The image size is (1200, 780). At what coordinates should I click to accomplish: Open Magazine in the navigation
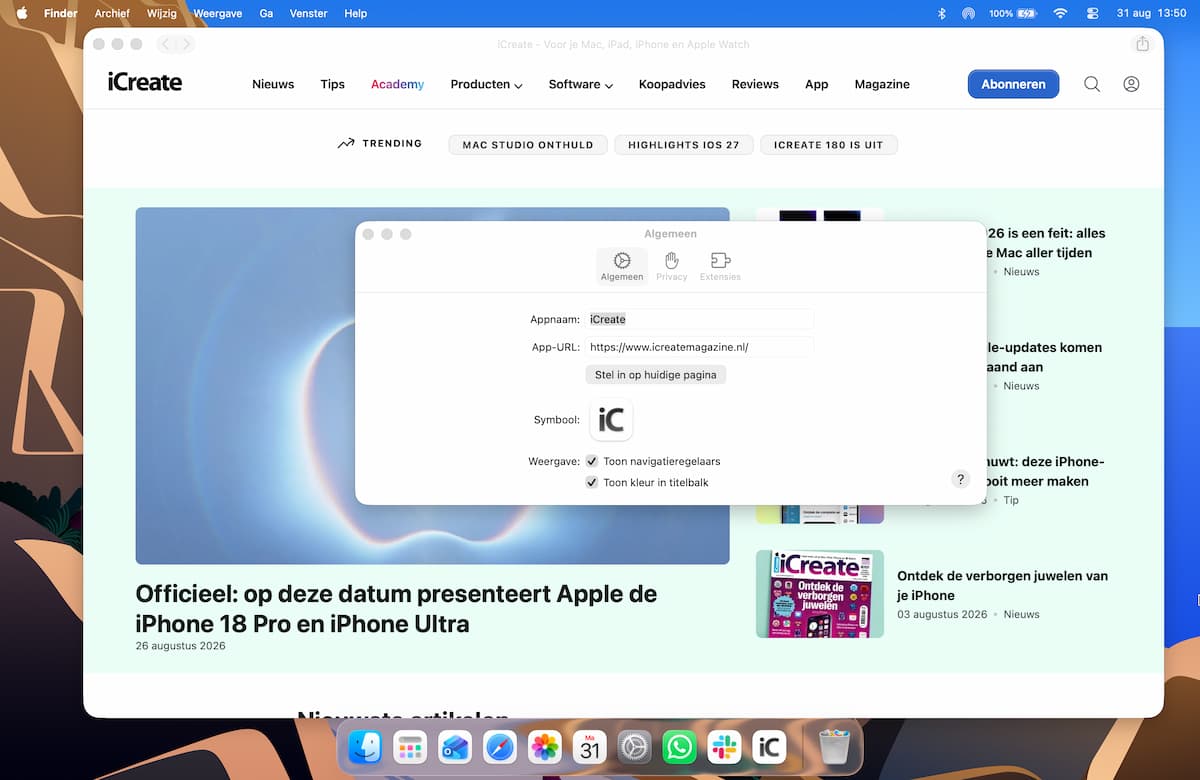click(x=882, y=84)
